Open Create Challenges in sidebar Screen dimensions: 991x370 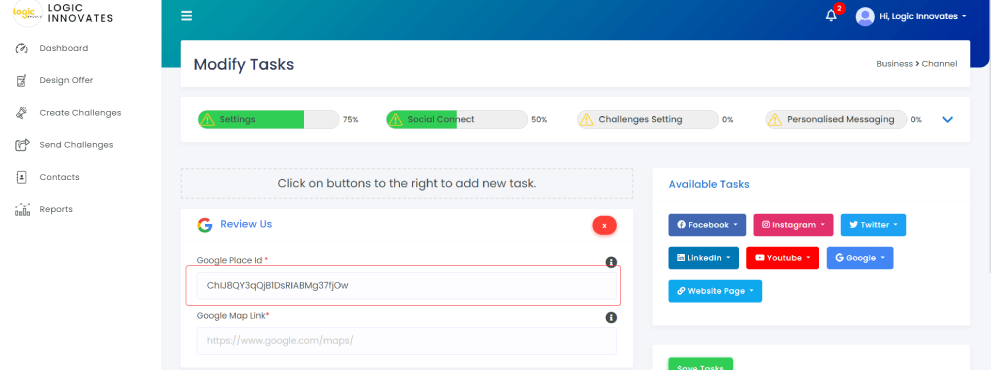click(x=80, y=113)
